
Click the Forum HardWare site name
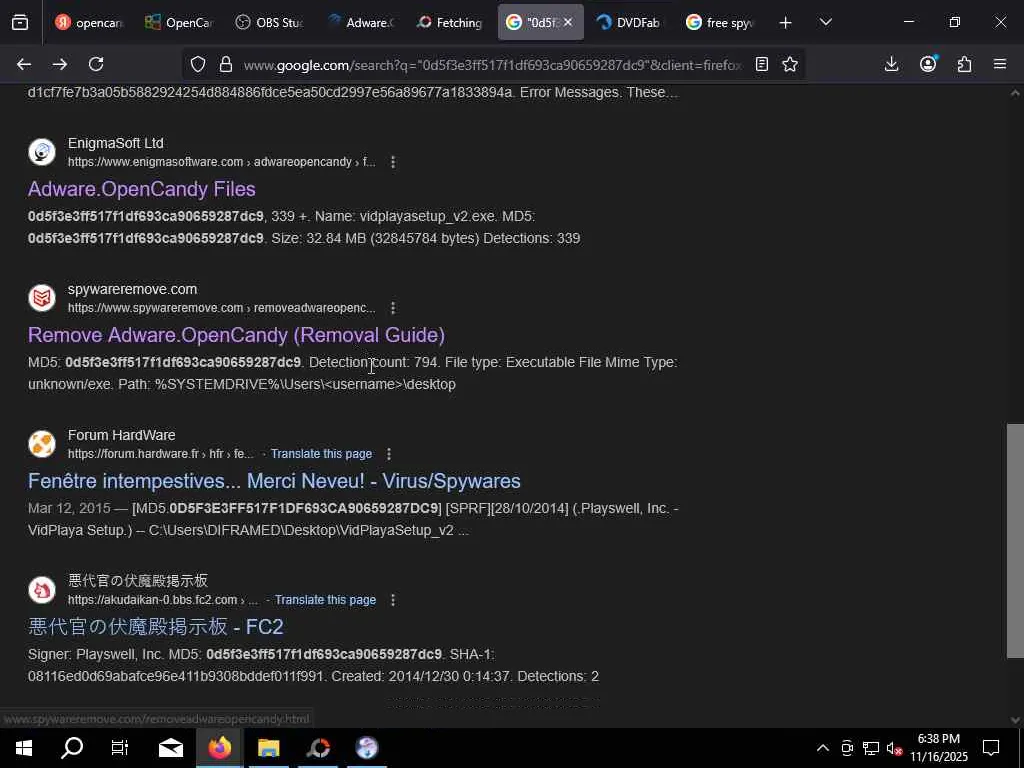121,435
